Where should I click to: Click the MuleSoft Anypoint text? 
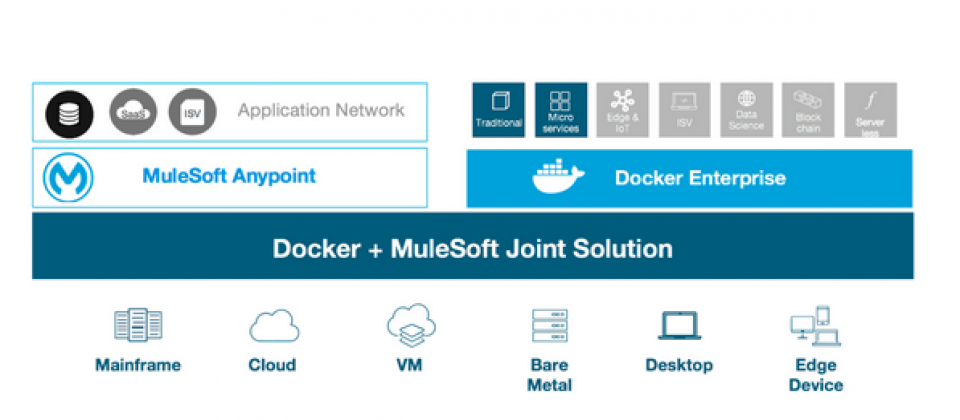tap(229, 176)
